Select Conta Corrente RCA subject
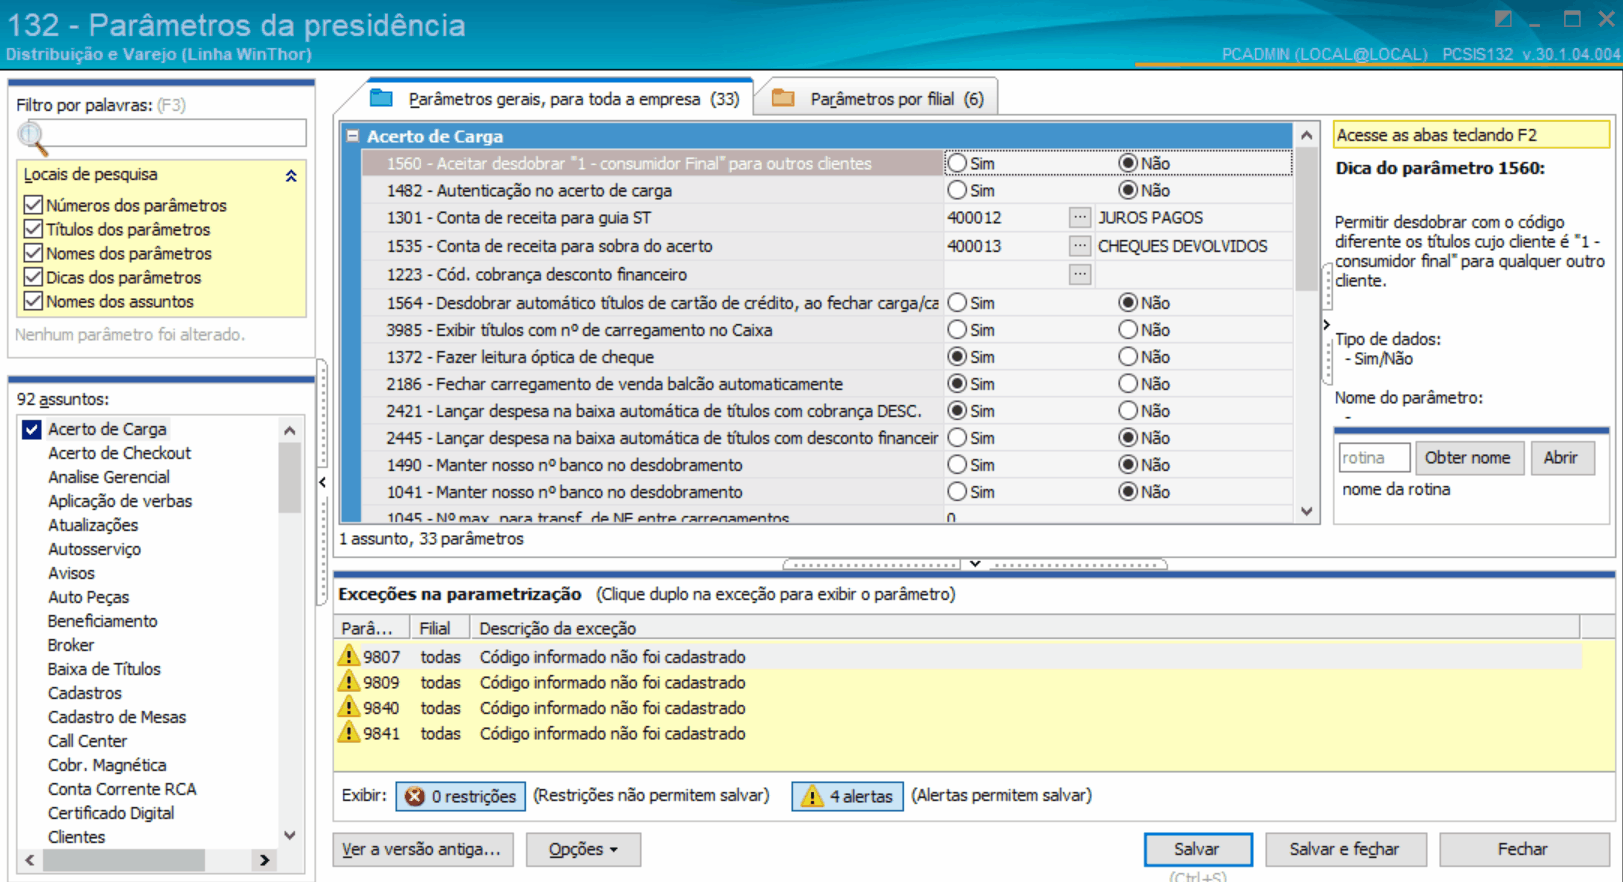Screen dimensions: 1623x882 click(122, 789)
